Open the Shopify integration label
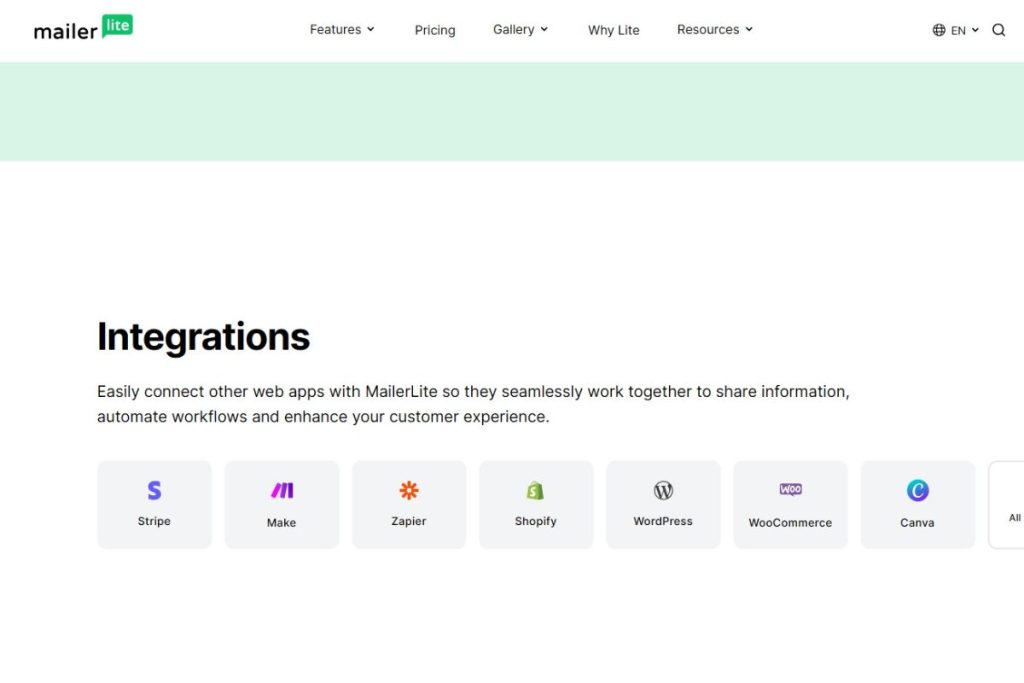The width and height of the screenshot is (1024, 683). click(x=536, y=521)
